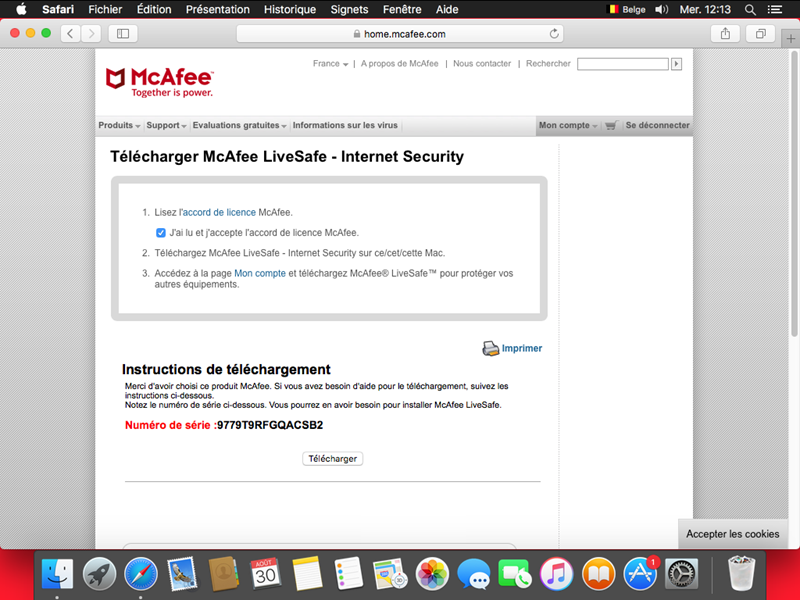
Task: Open the Safari share menu
Action: pyautogui.click(x=725, y=34)
